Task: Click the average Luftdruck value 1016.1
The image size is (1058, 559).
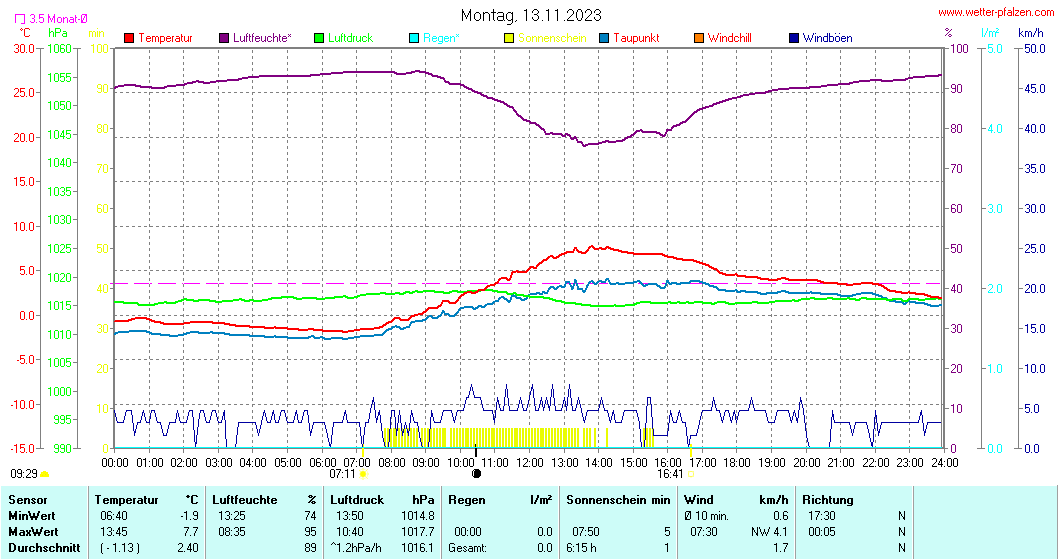Action: (x=418, y=548)
